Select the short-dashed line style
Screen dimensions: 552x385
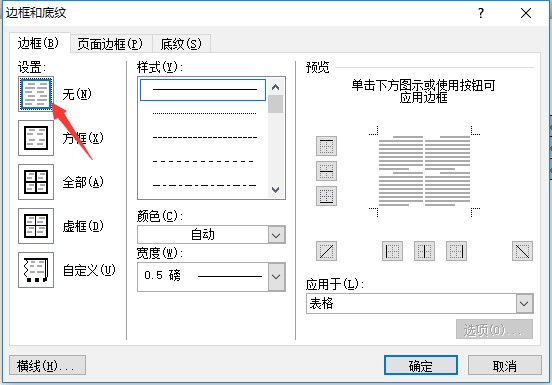click(x=204, y=138)
